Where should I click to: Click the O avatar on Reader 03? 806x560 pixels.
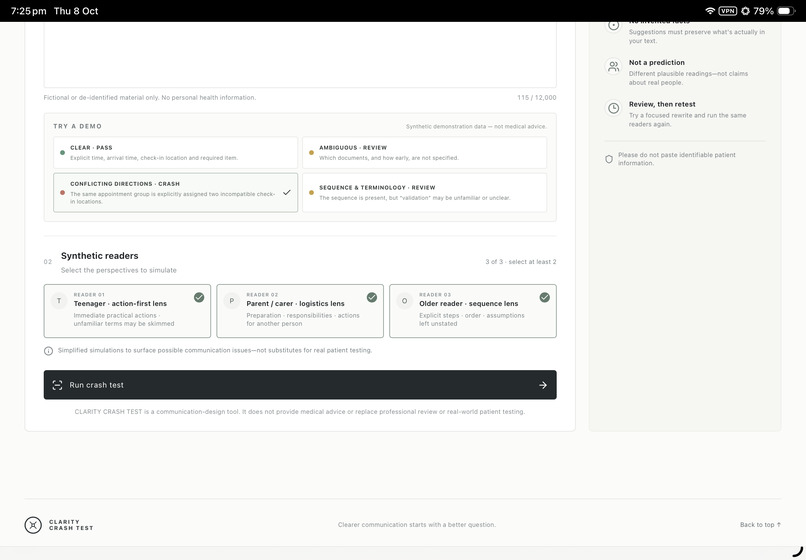point(405,301)
